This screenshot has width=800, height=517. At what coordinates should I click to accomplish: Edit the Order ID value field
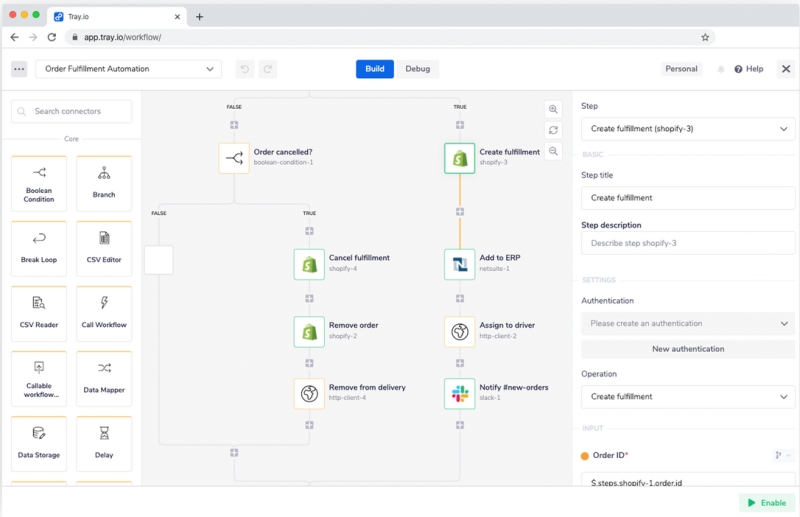coord(688,480)
